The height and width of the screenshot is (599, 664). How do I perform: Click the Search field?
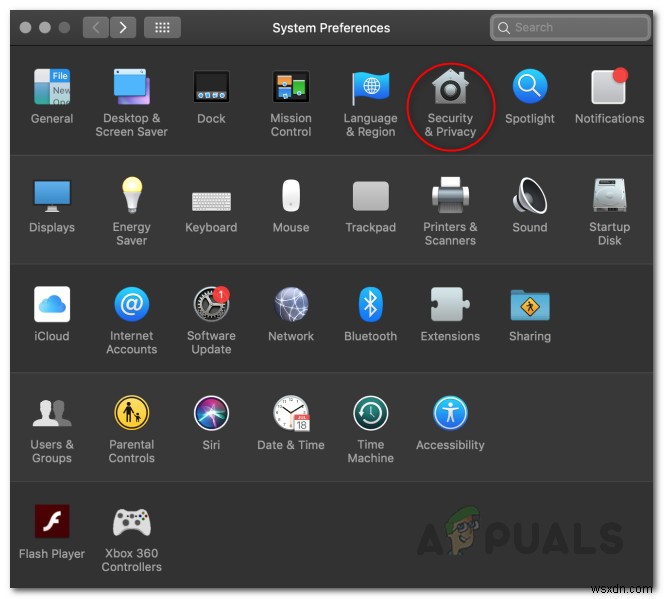tap(570, 28)
